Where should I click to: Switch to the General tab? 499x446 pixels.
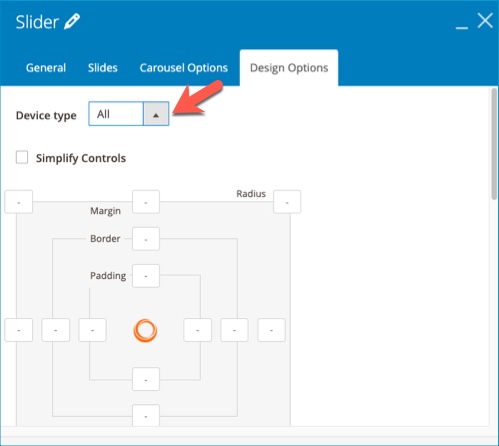(x=46, y=68)
